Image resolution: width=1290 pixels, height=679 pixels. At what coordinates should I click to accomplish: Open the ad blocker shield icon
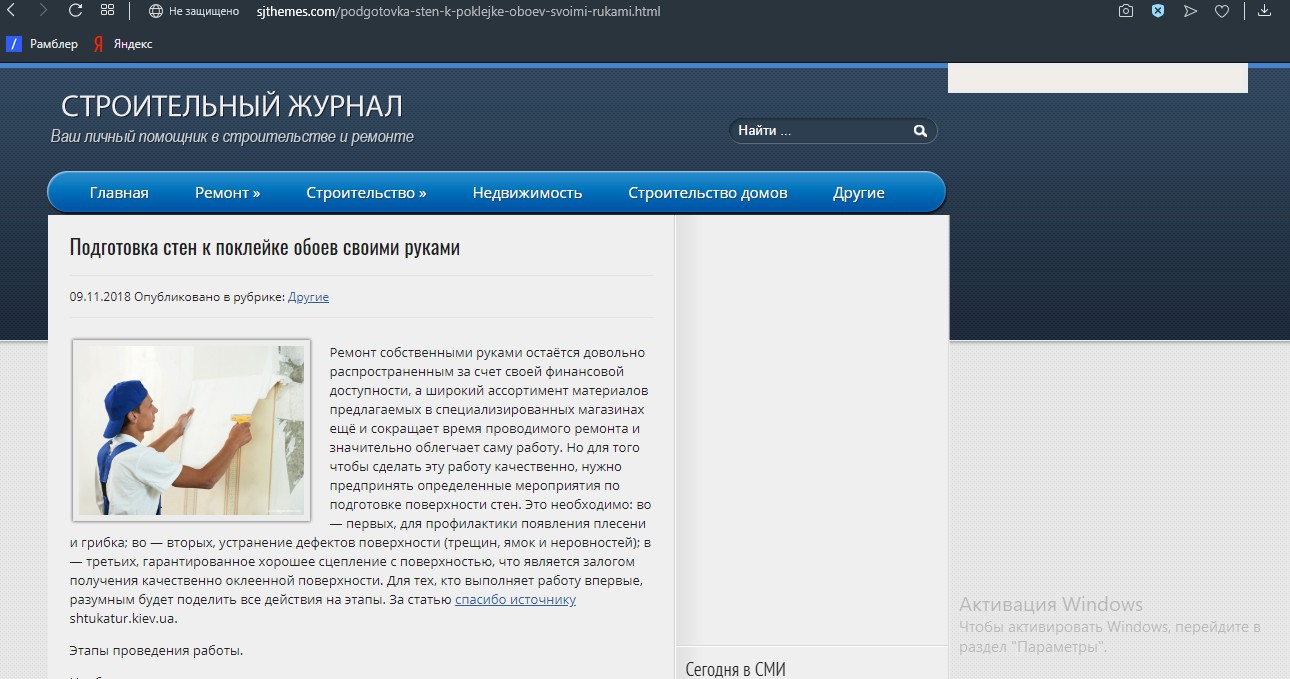1158,11
